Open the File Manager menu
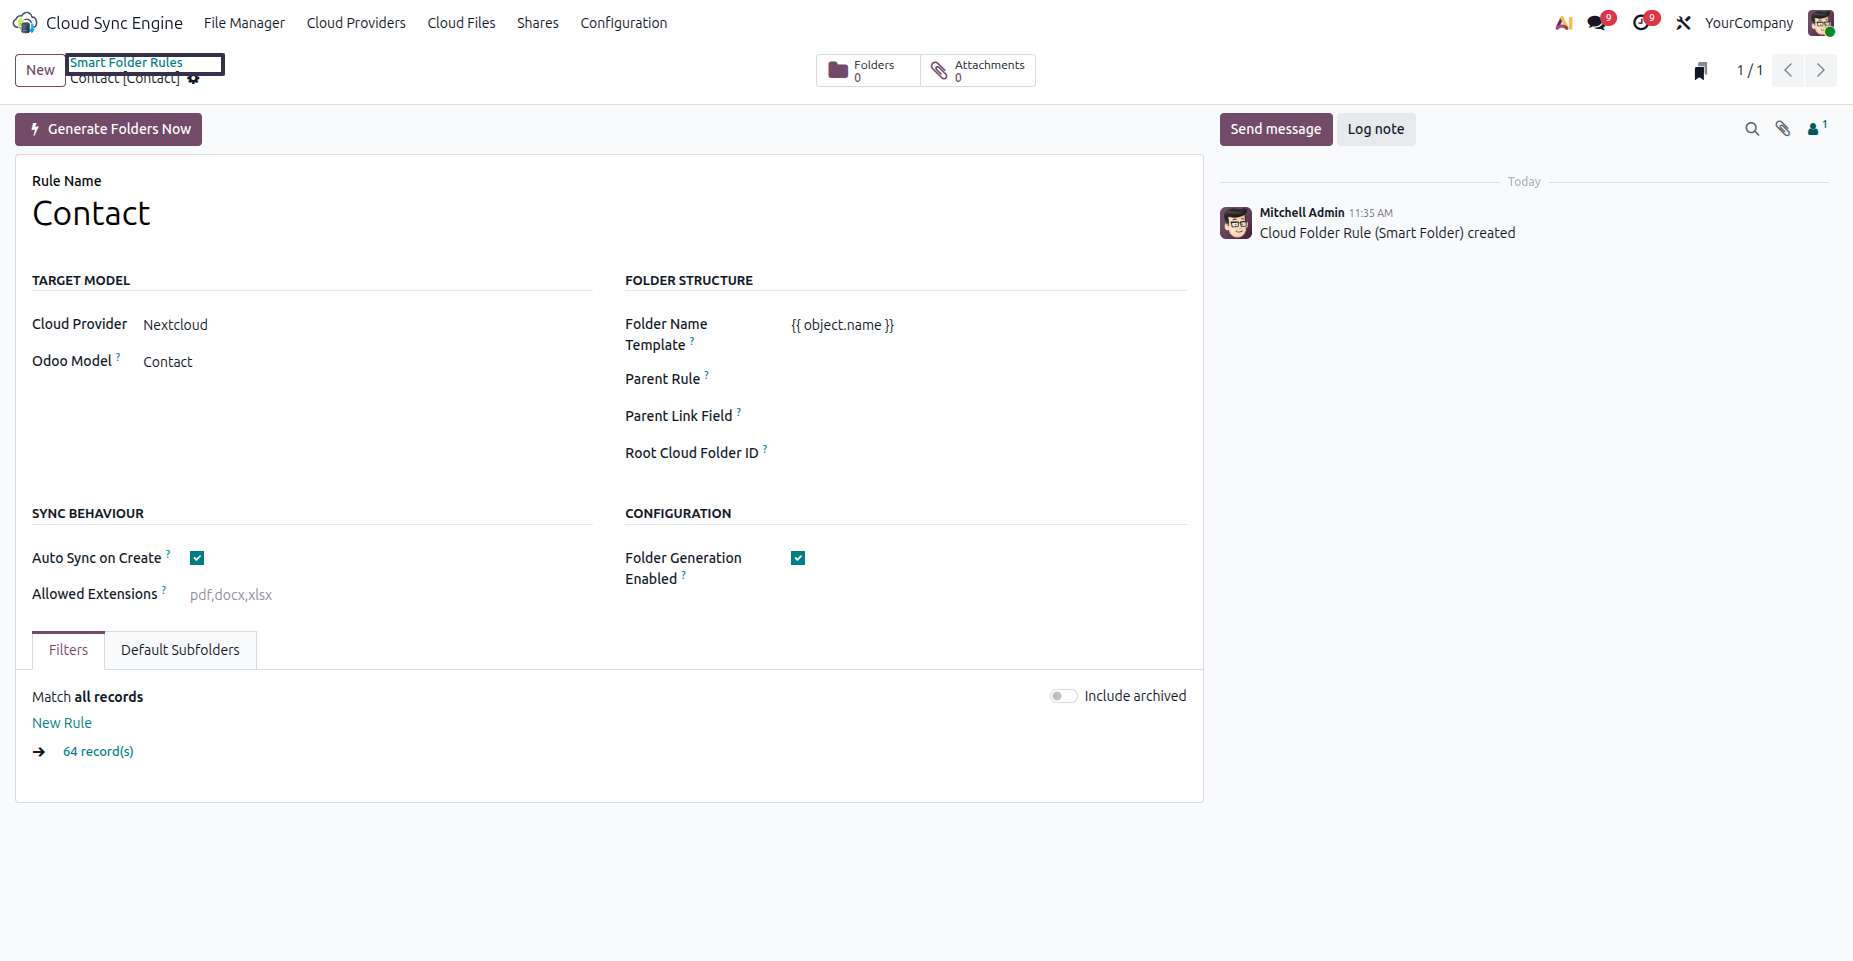The height and width of the screenshot is (961, 1853). (x=244, y=23)
